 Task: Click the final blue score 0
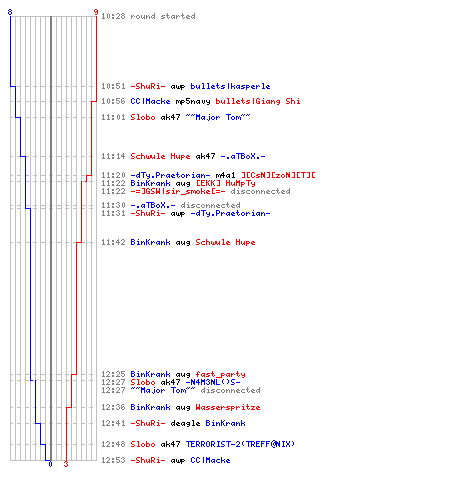click(x=50, y=464)
